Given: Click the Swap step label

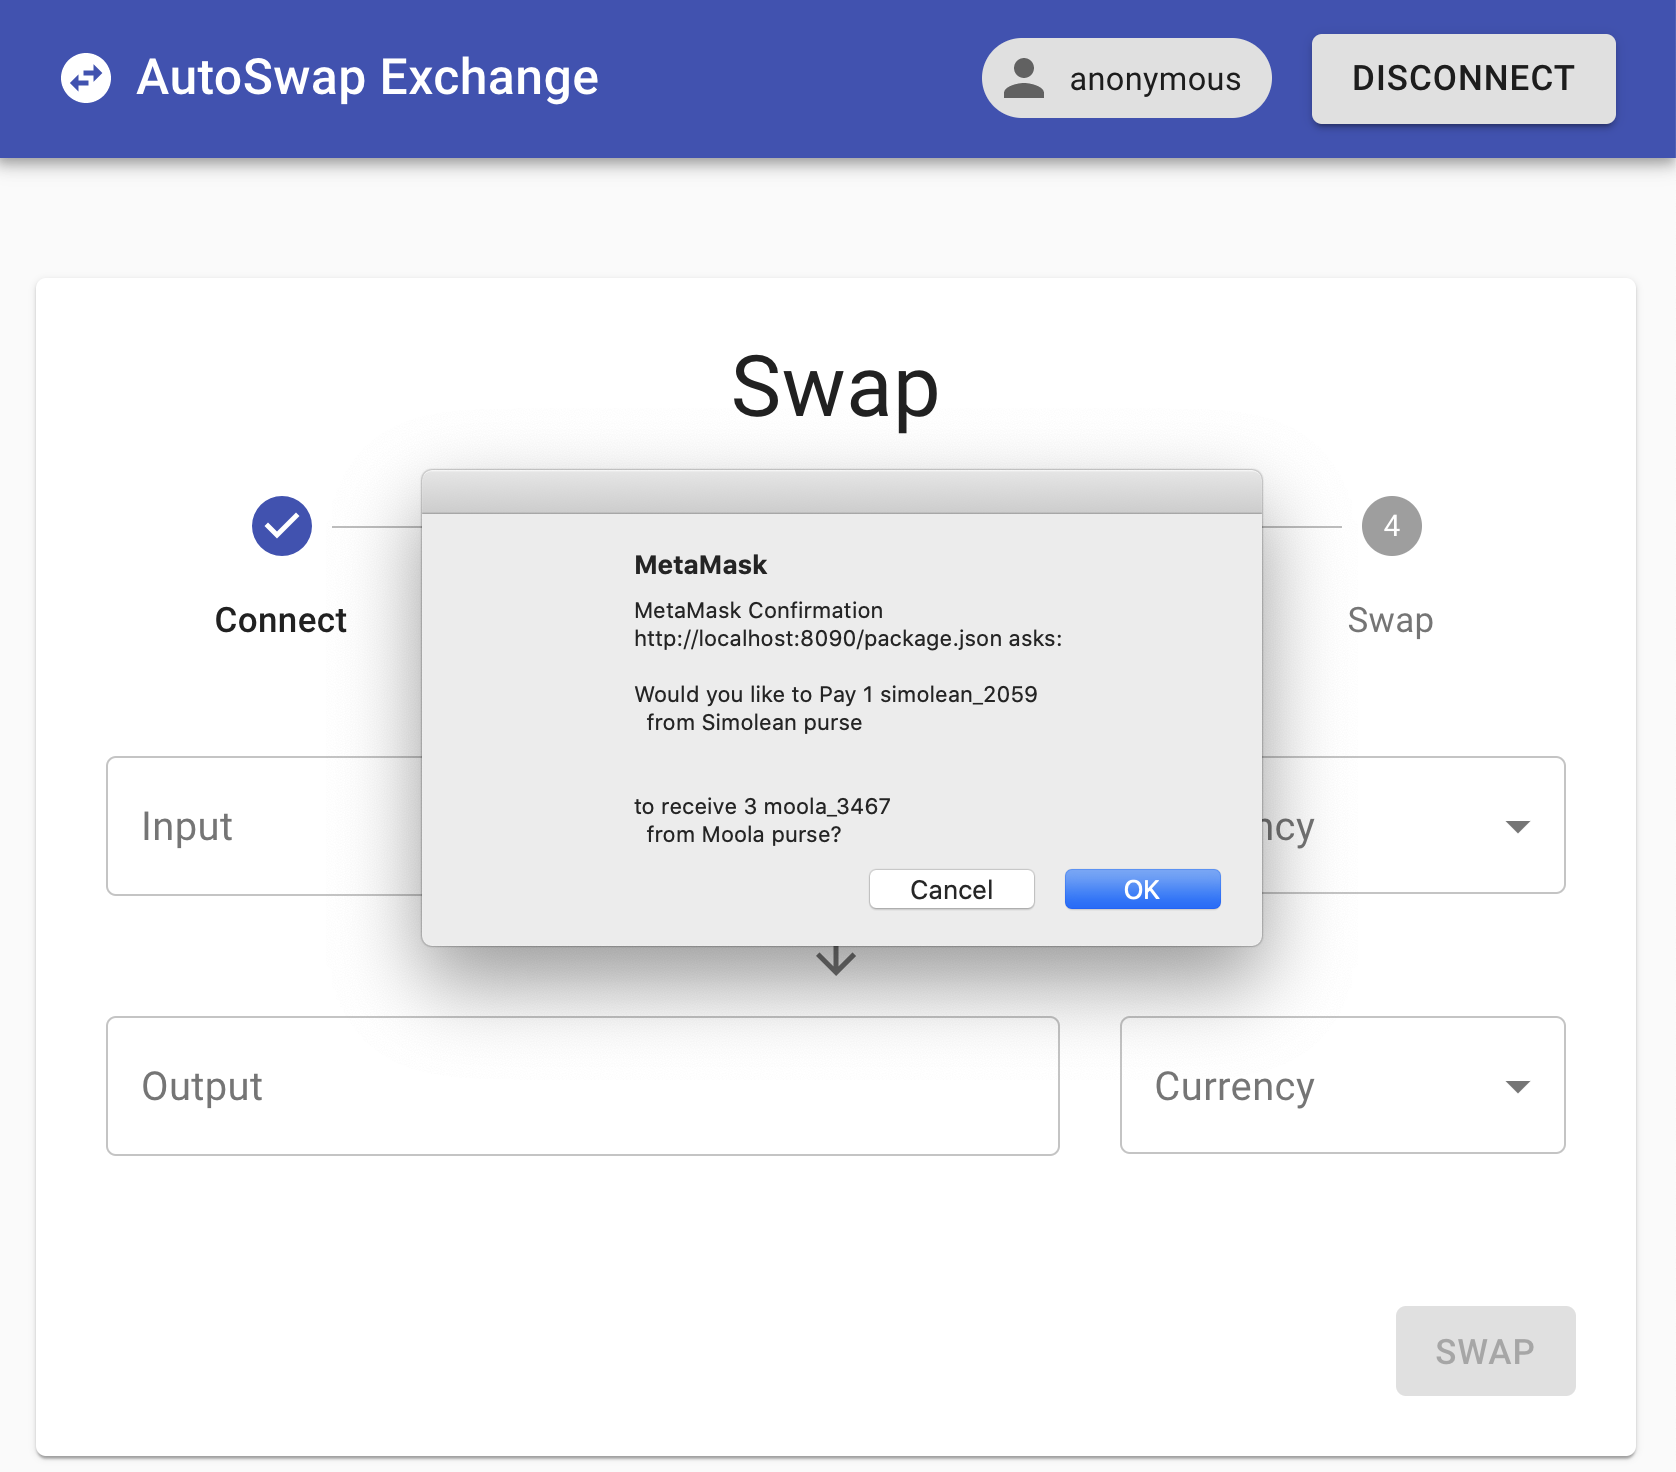Looking at the screenshot, I should (1391, 620).
